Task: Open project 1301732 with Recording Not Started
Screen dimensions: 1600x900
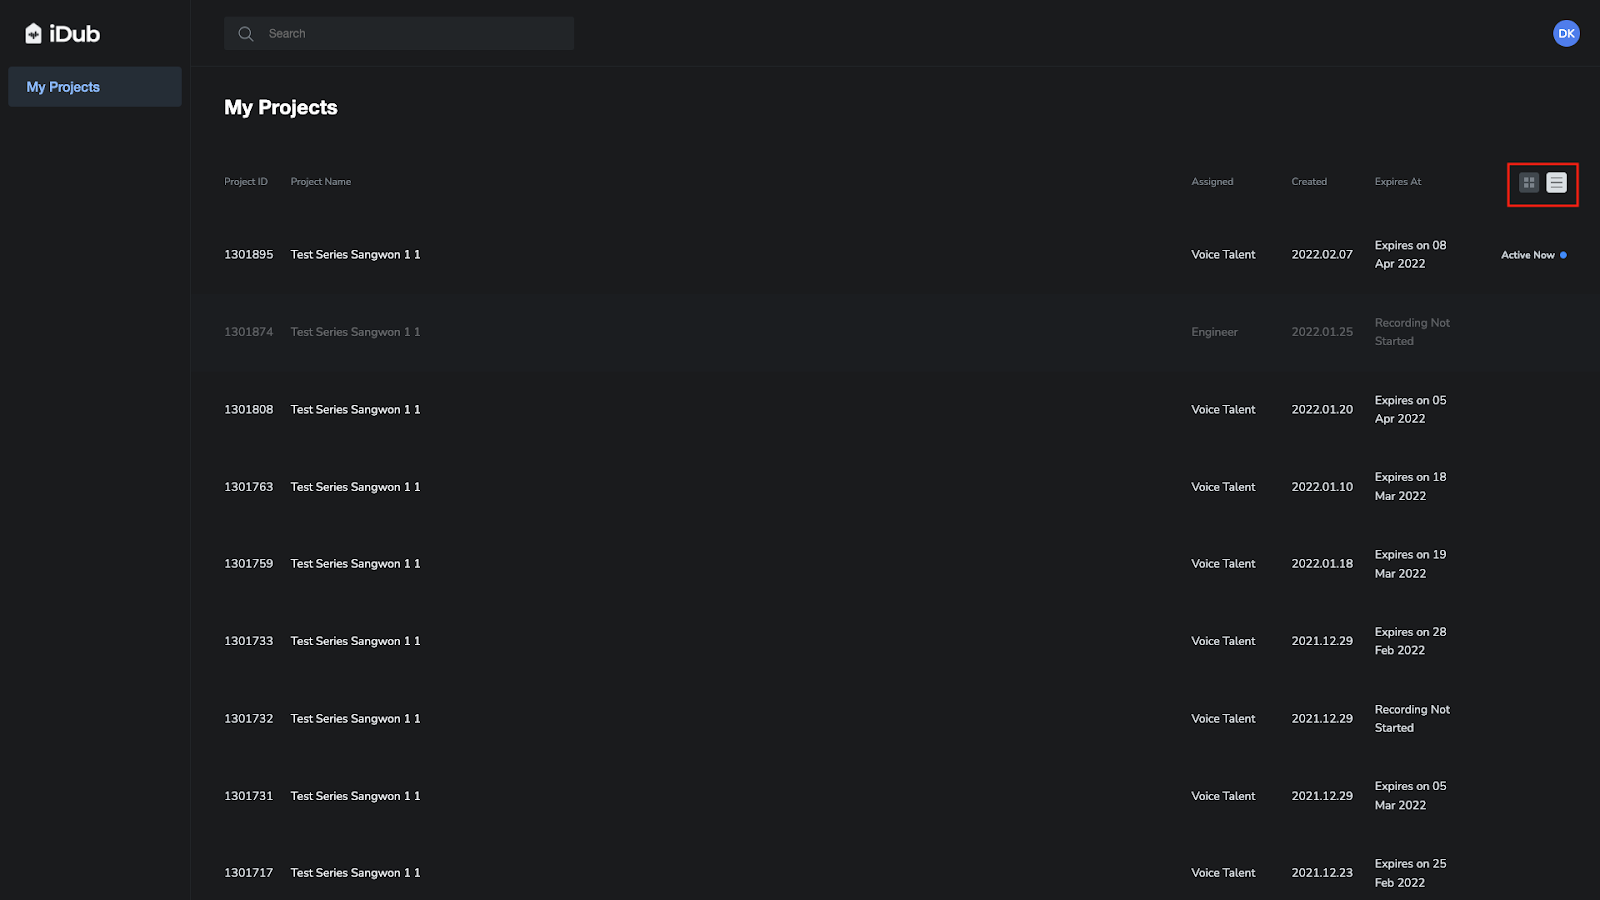Action: (895, 719)
